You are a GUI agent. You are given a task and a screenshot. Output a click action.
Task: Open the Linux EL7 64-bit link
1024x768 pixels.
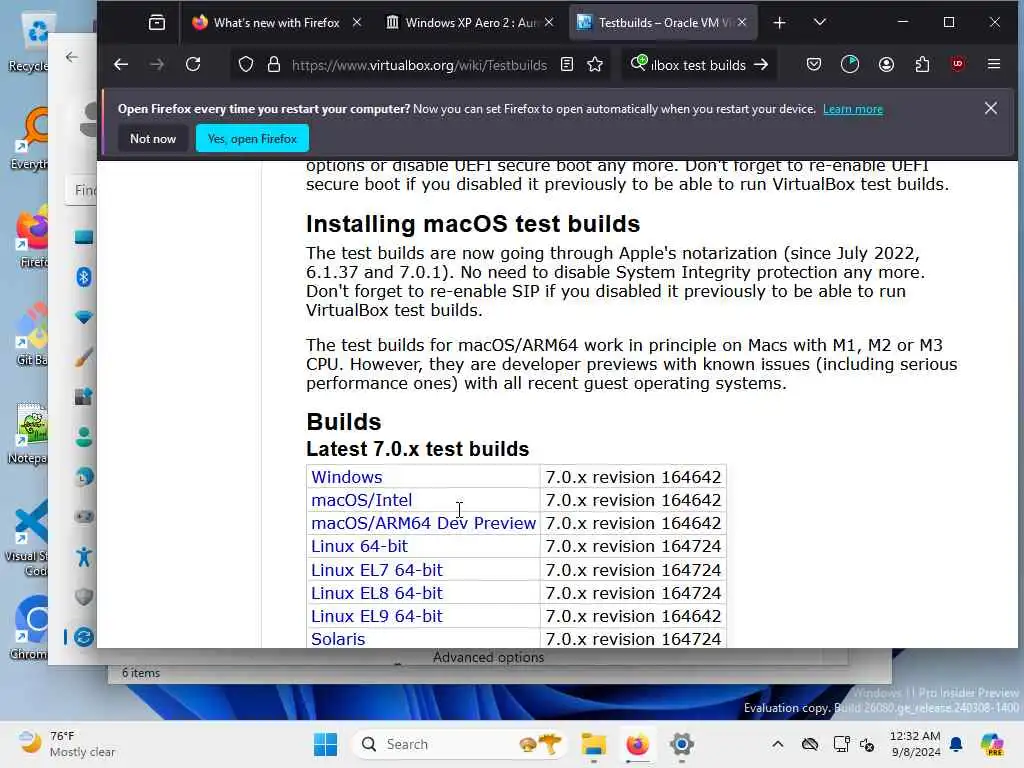click(x=377, y=569)
